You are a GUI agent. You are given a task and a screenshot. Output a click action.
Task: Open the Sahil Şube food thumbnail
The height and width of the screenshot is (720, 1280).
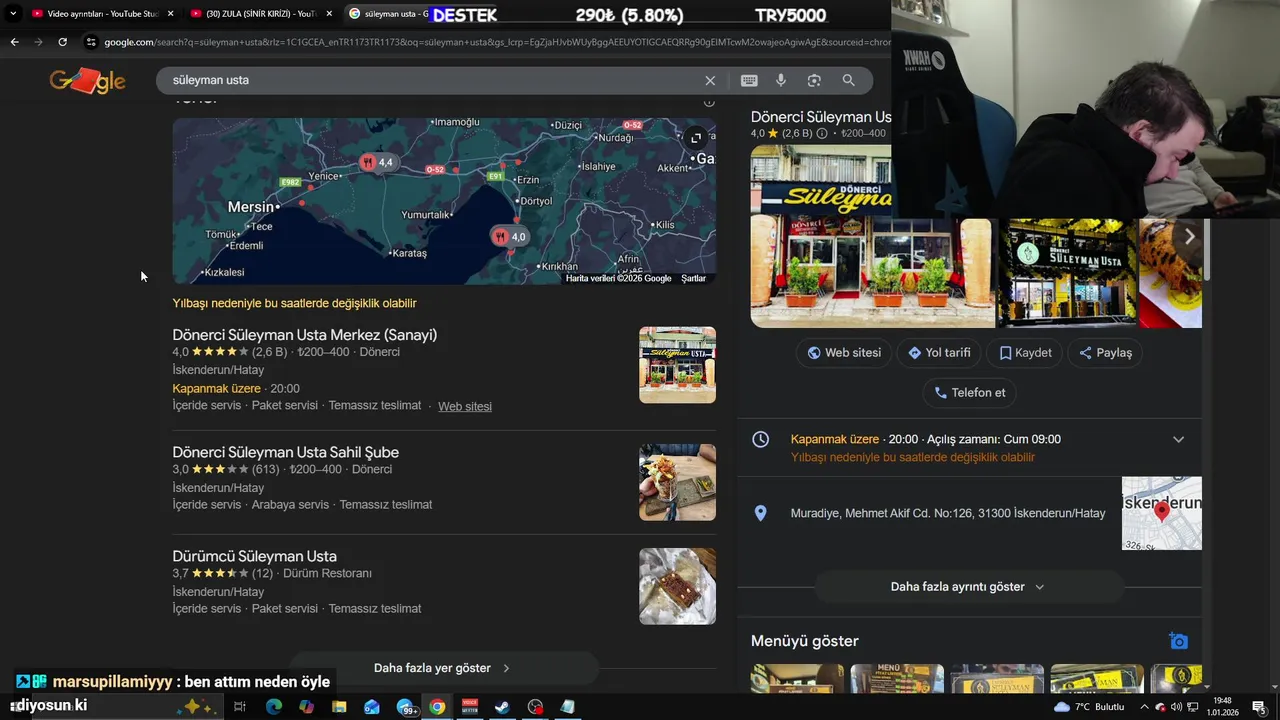pyautogui.click(x=677, y=482)
